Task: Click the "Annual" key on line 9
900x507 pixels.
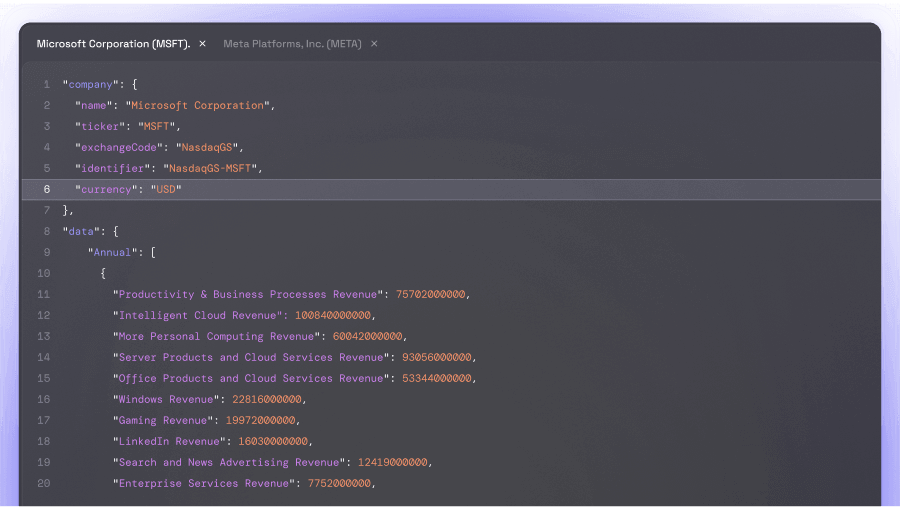Action: tap(112, 253)
